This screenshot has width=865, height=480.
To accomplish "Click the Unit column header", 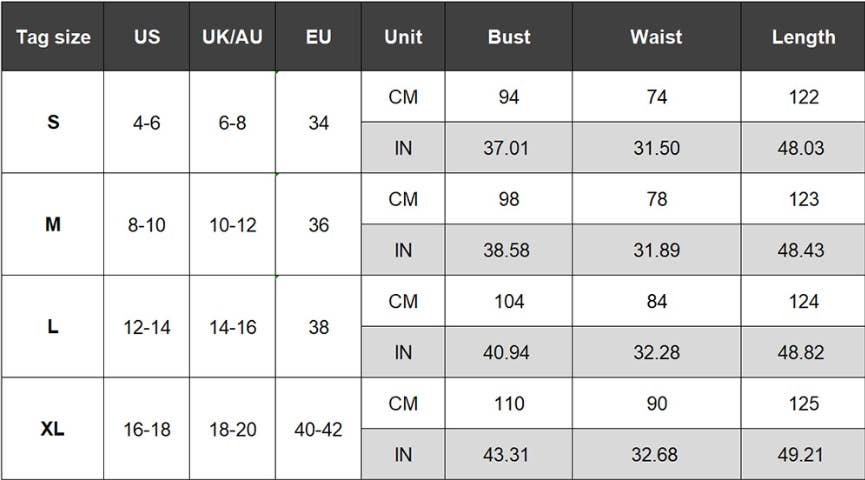I will point(403,37).
